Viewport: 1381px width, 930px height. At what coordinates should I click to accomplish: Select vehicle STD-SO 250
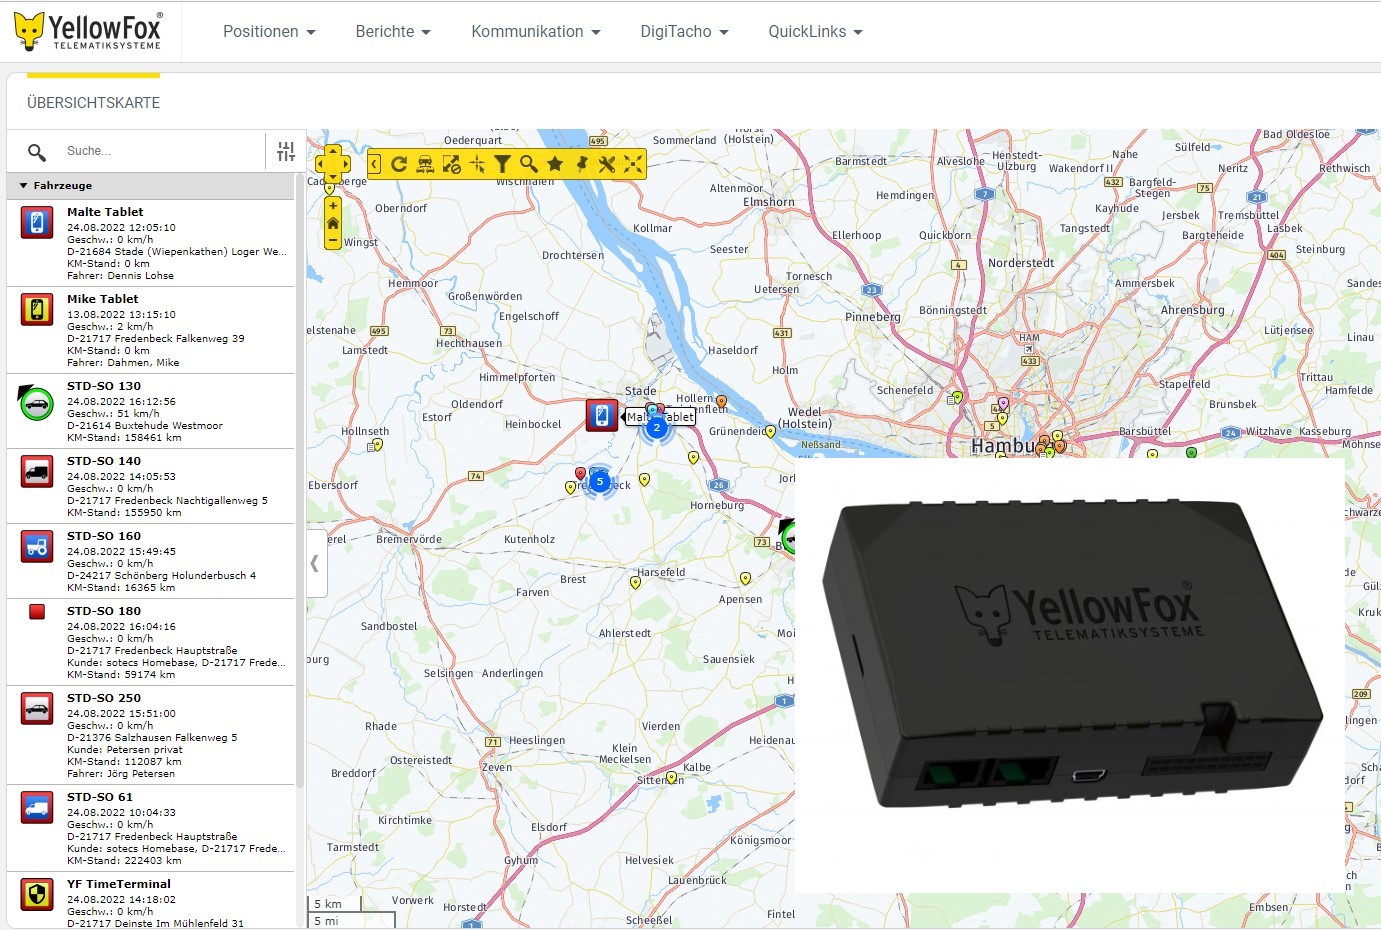coord(151,735)
